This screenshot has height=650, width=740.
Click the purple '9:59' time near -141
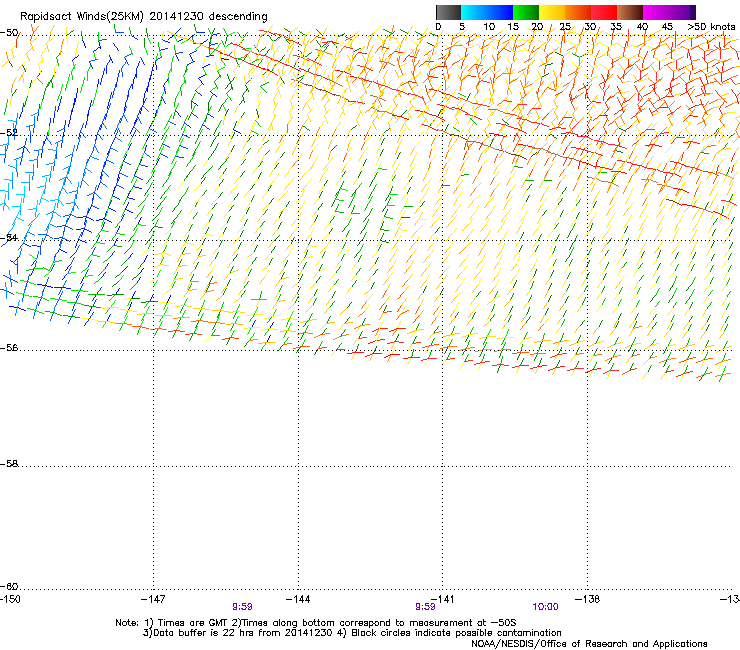(x=425, y=607)
